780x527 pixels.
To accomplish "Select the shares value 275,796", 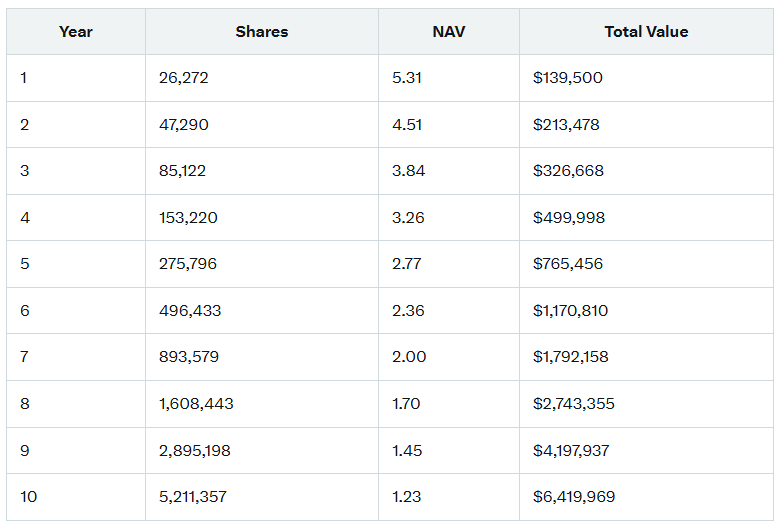I will (188, 264).
